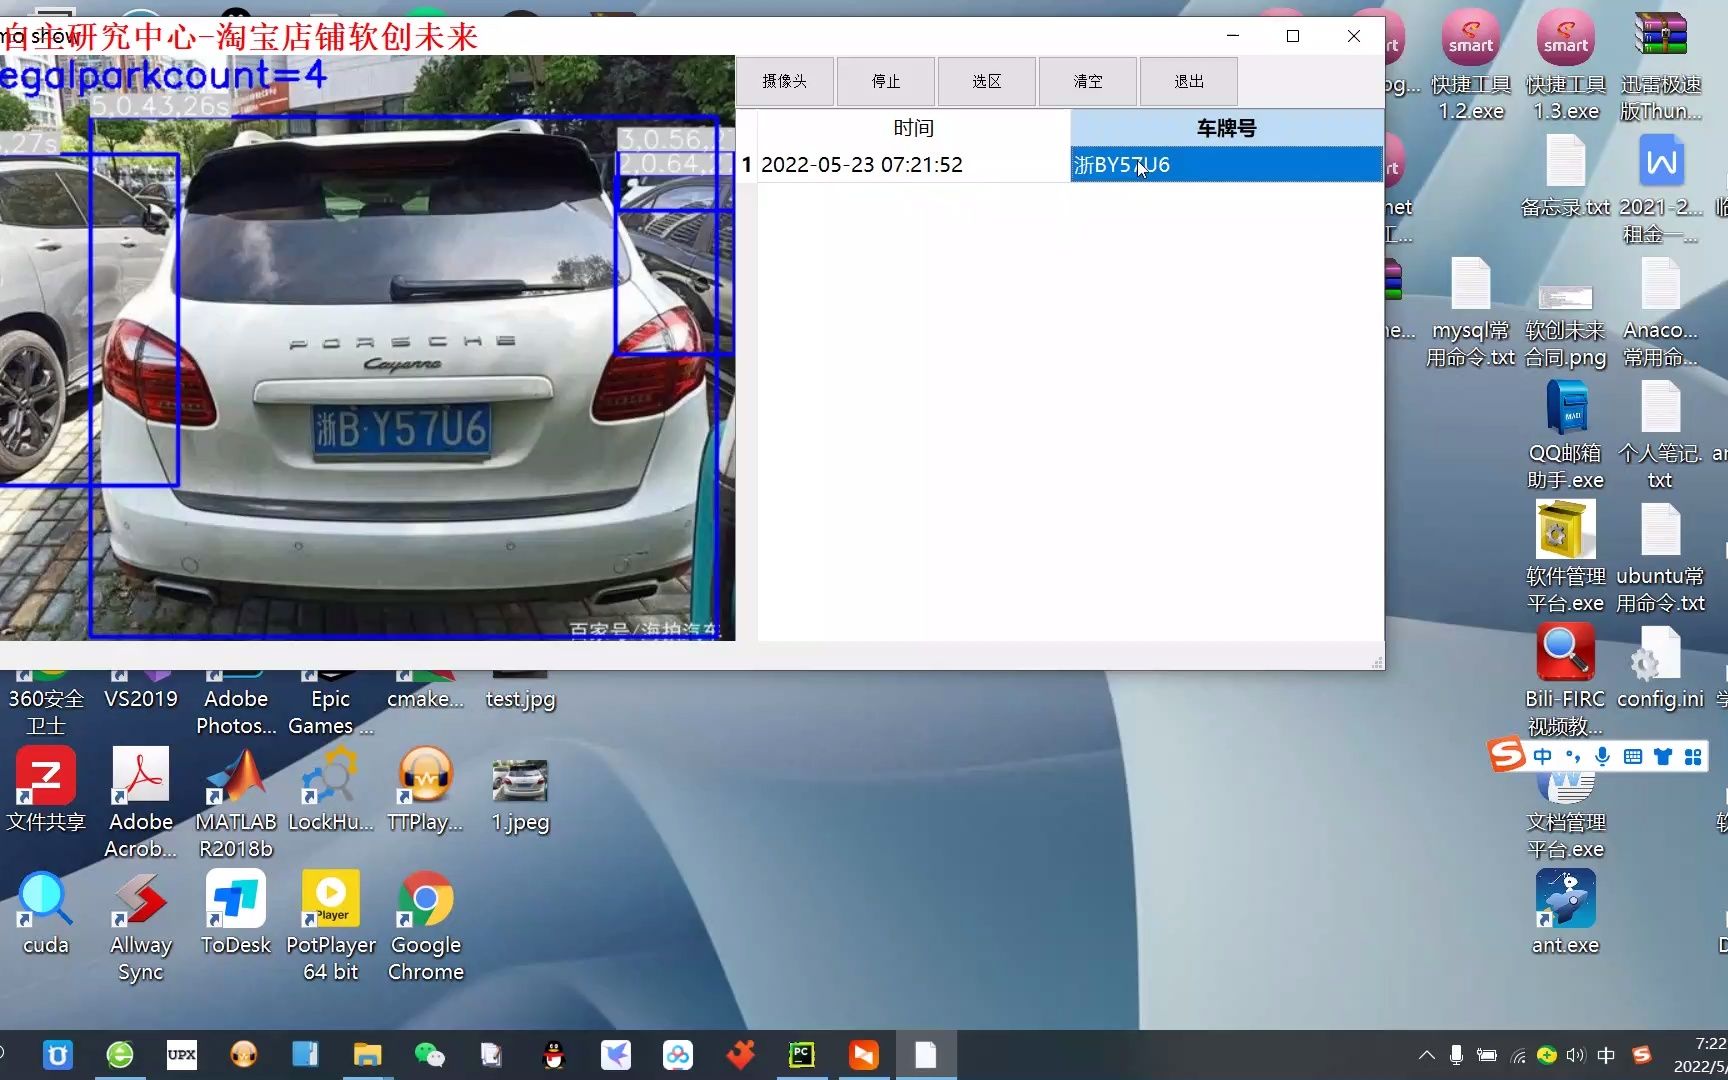Open UPX app from the taskbar
Viewport: 1728px width, 1080px height.
(x=182, y=1055)
